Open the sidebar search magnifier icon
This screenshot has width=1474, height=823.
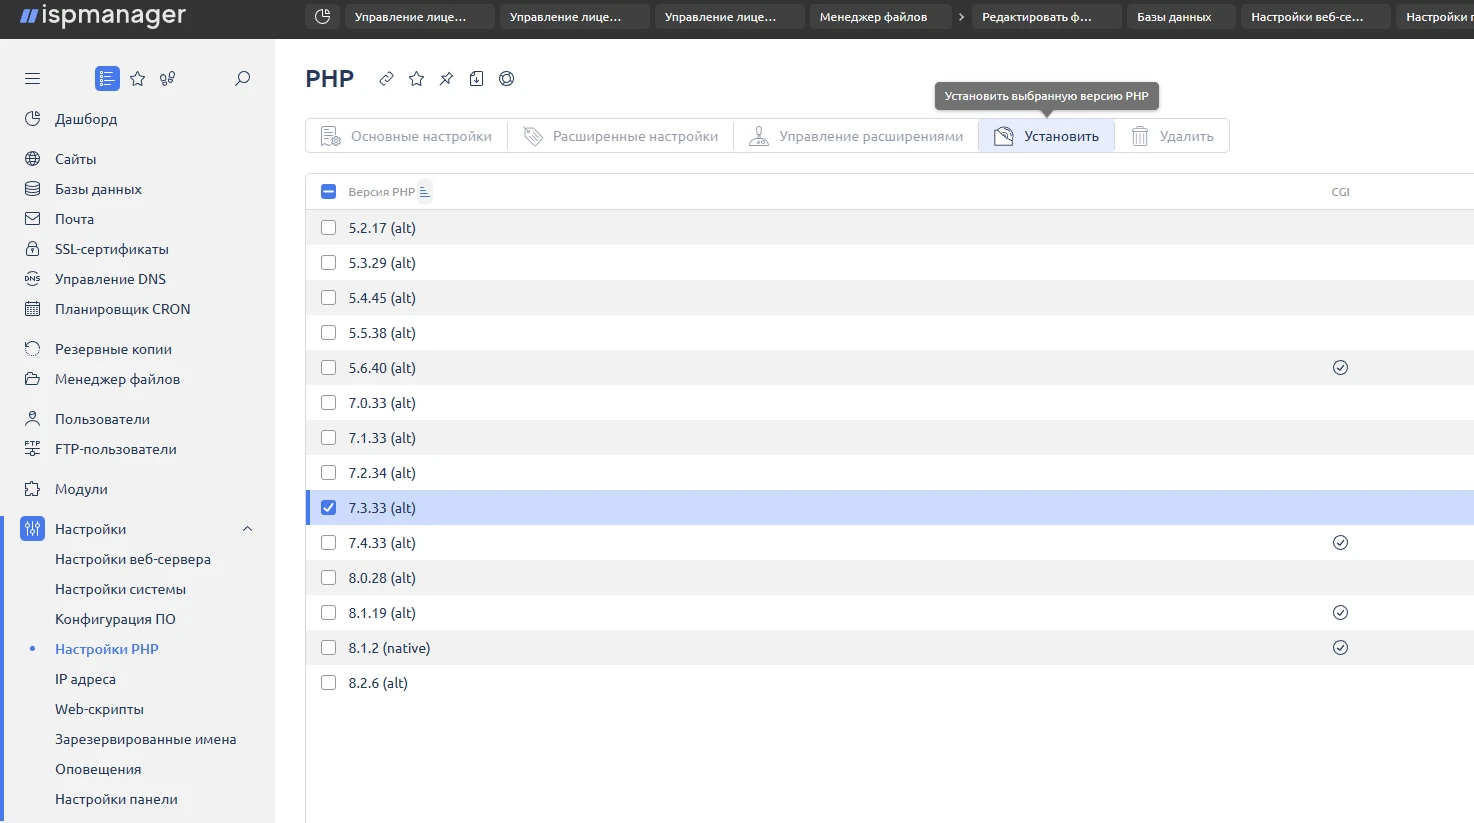coord(242,79)
